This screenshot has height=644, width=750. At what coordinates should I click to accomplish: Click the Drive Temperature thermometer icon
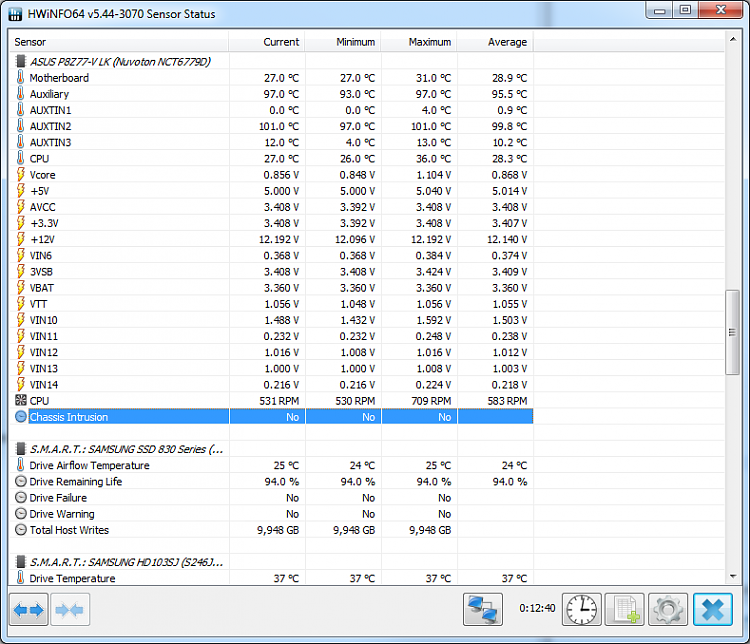pyautogui.click(x=21, y=578)
